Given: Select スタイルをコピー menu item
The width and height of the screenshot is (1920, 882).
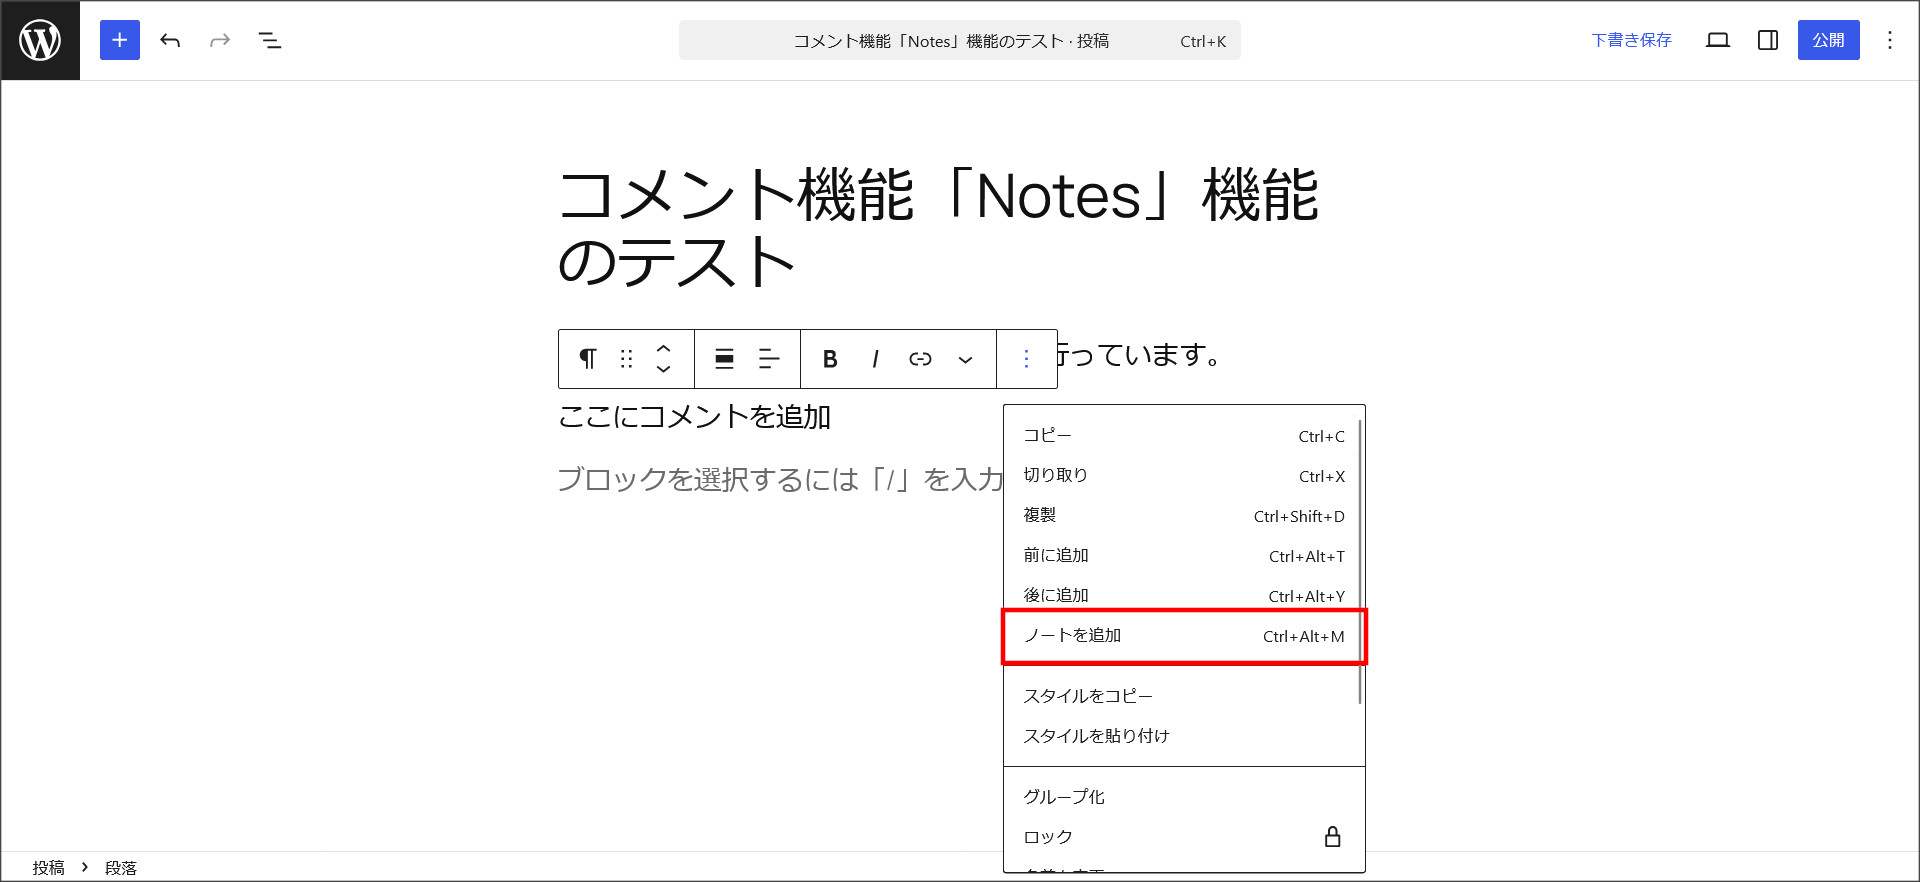Looking at the screenshot, I should [x=1183, y=696].
